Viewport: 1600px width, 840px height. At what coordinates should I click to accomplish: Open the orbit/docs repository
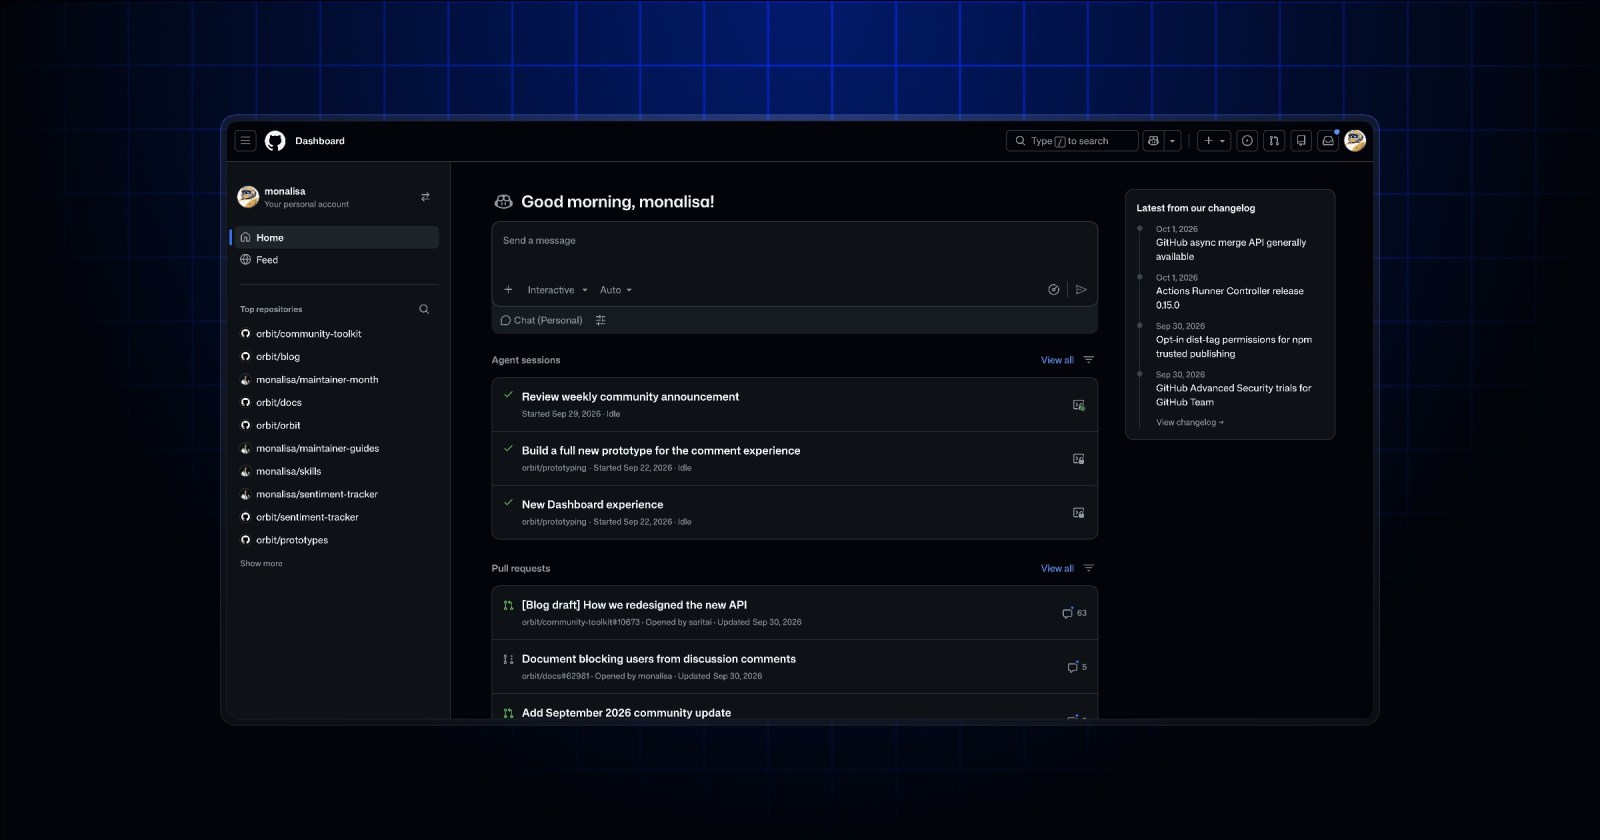pyautogui.click(x=278, y=403)
